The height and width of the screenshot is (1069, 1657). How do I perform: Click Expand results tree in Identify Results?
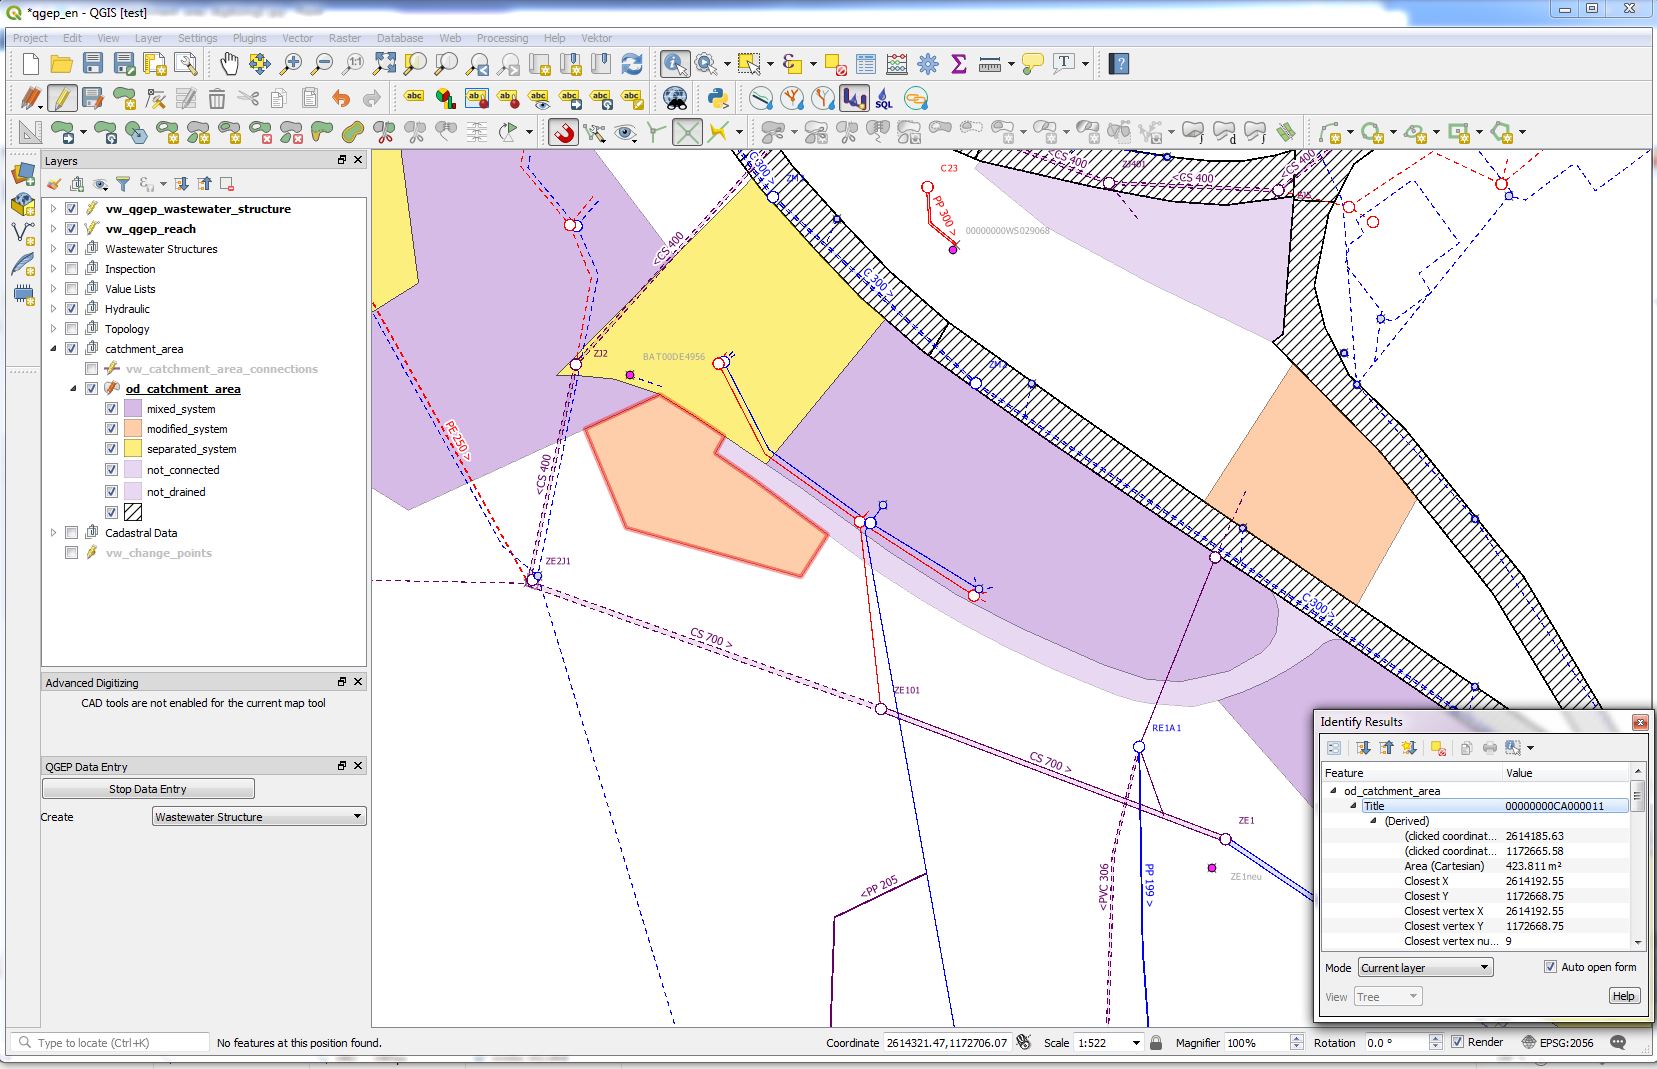tap(1363, 748)
